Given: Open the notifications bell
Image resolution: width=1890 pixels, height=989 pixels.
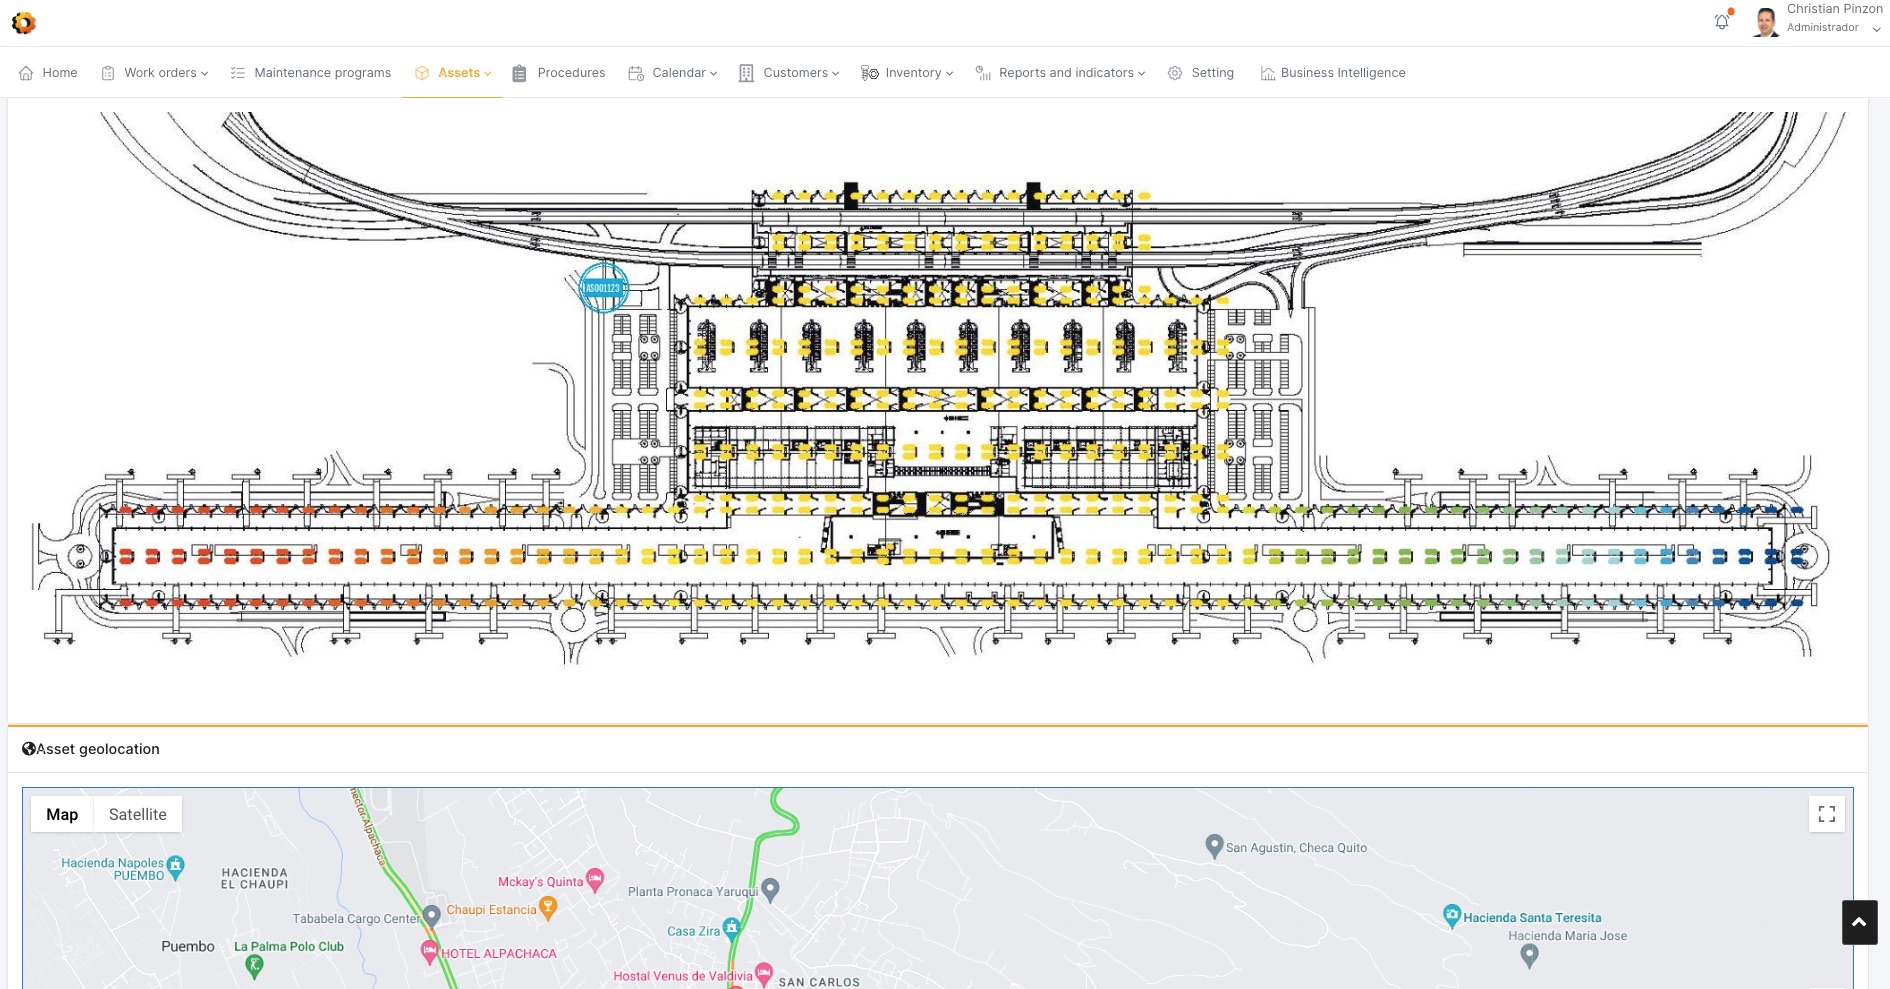Looking at the screenshot, I should tap(1722, 22).
